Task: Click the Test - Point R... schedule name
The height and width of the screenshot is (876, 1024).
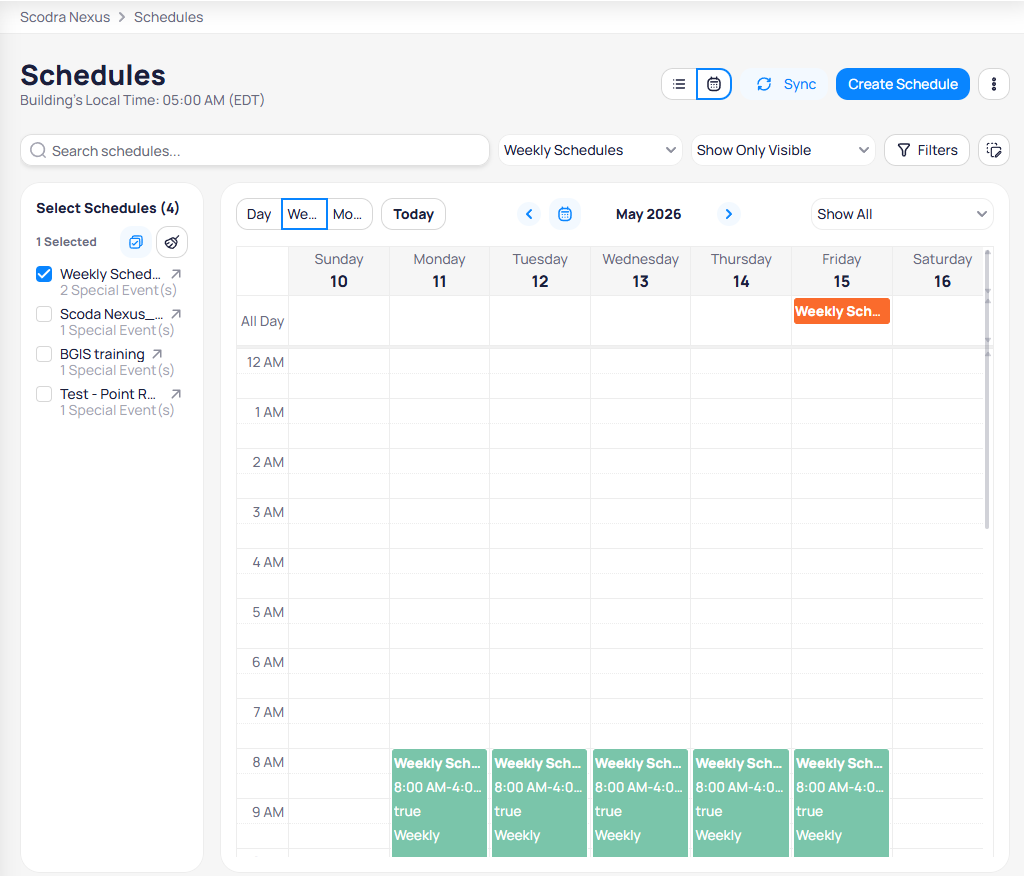Action: point(108,394)
